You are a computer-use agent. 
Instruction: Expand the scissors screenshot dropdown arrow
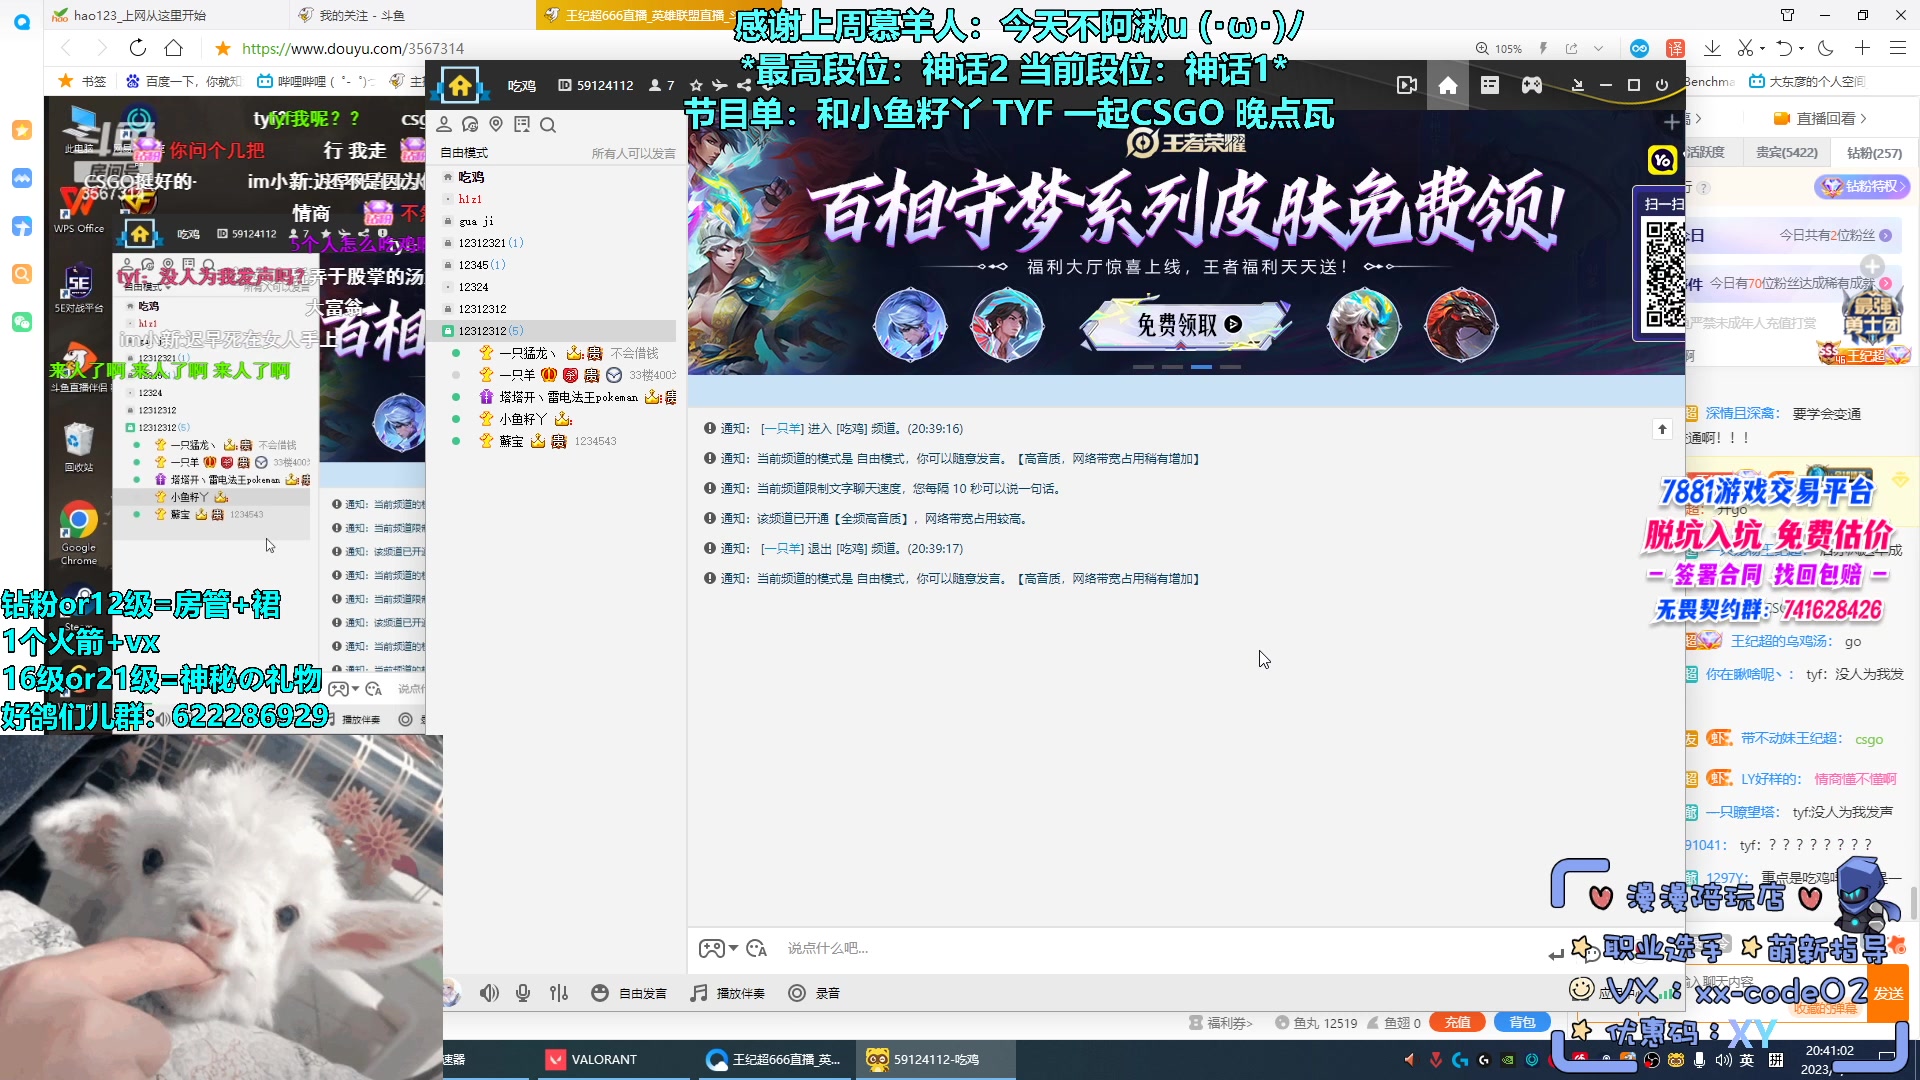(x=1763, y=48)
